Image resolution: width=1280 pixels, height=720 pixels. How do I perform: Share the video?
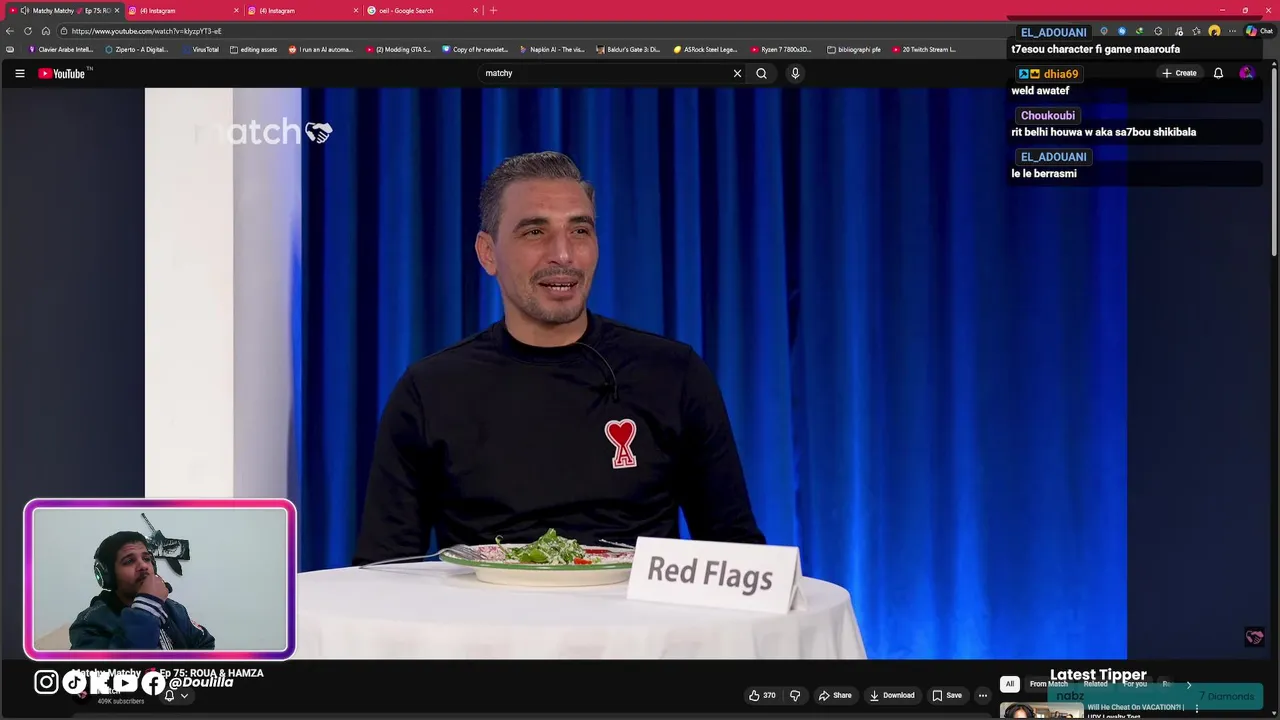[835, 695]
